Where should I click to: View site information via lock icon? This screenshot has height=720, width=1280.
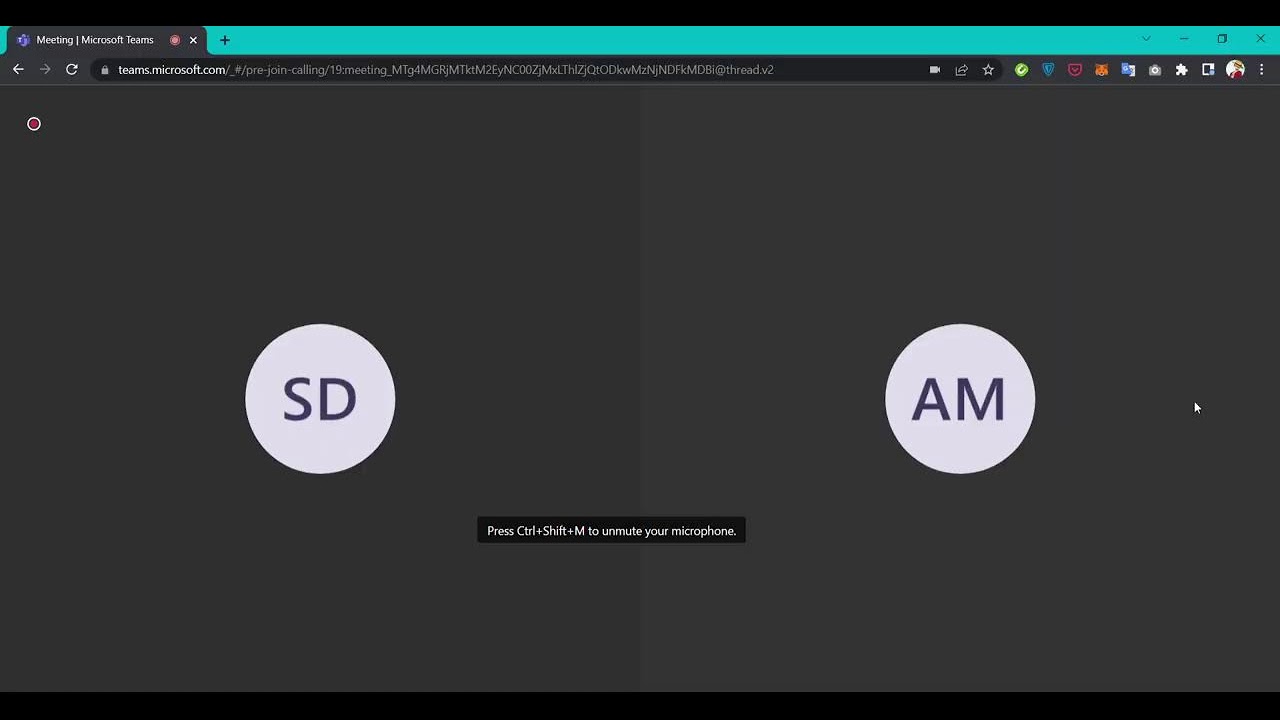[x=105, y=70]
